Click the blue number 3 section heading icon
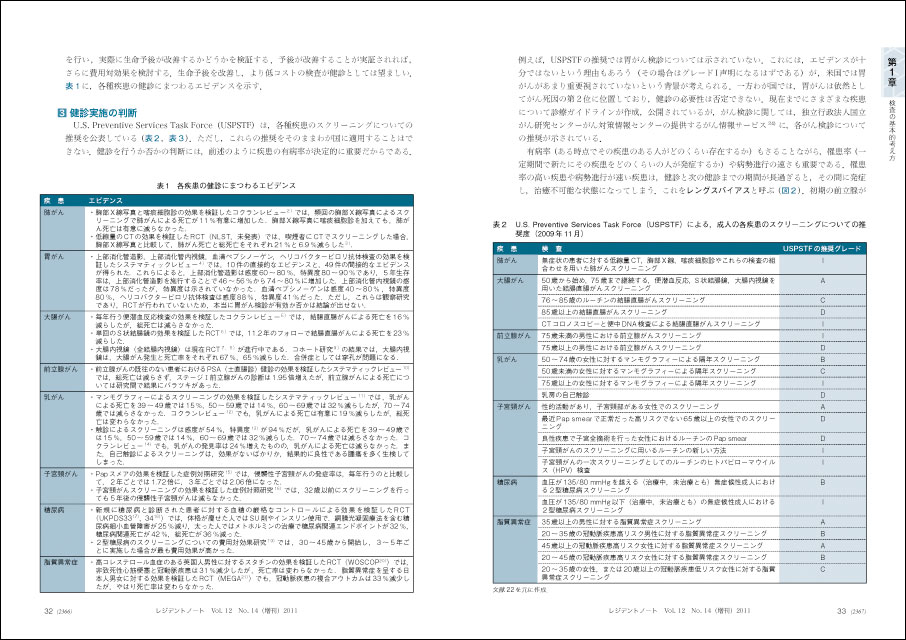Screen dimensions: 906x640 (x=61, y=112)
